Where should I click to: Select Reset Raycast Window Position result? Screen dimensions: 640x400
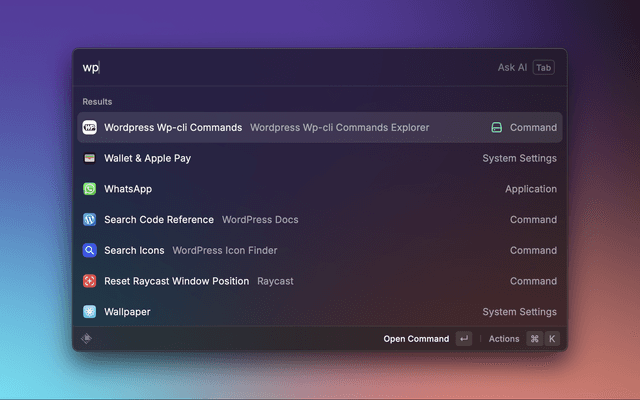320,281
